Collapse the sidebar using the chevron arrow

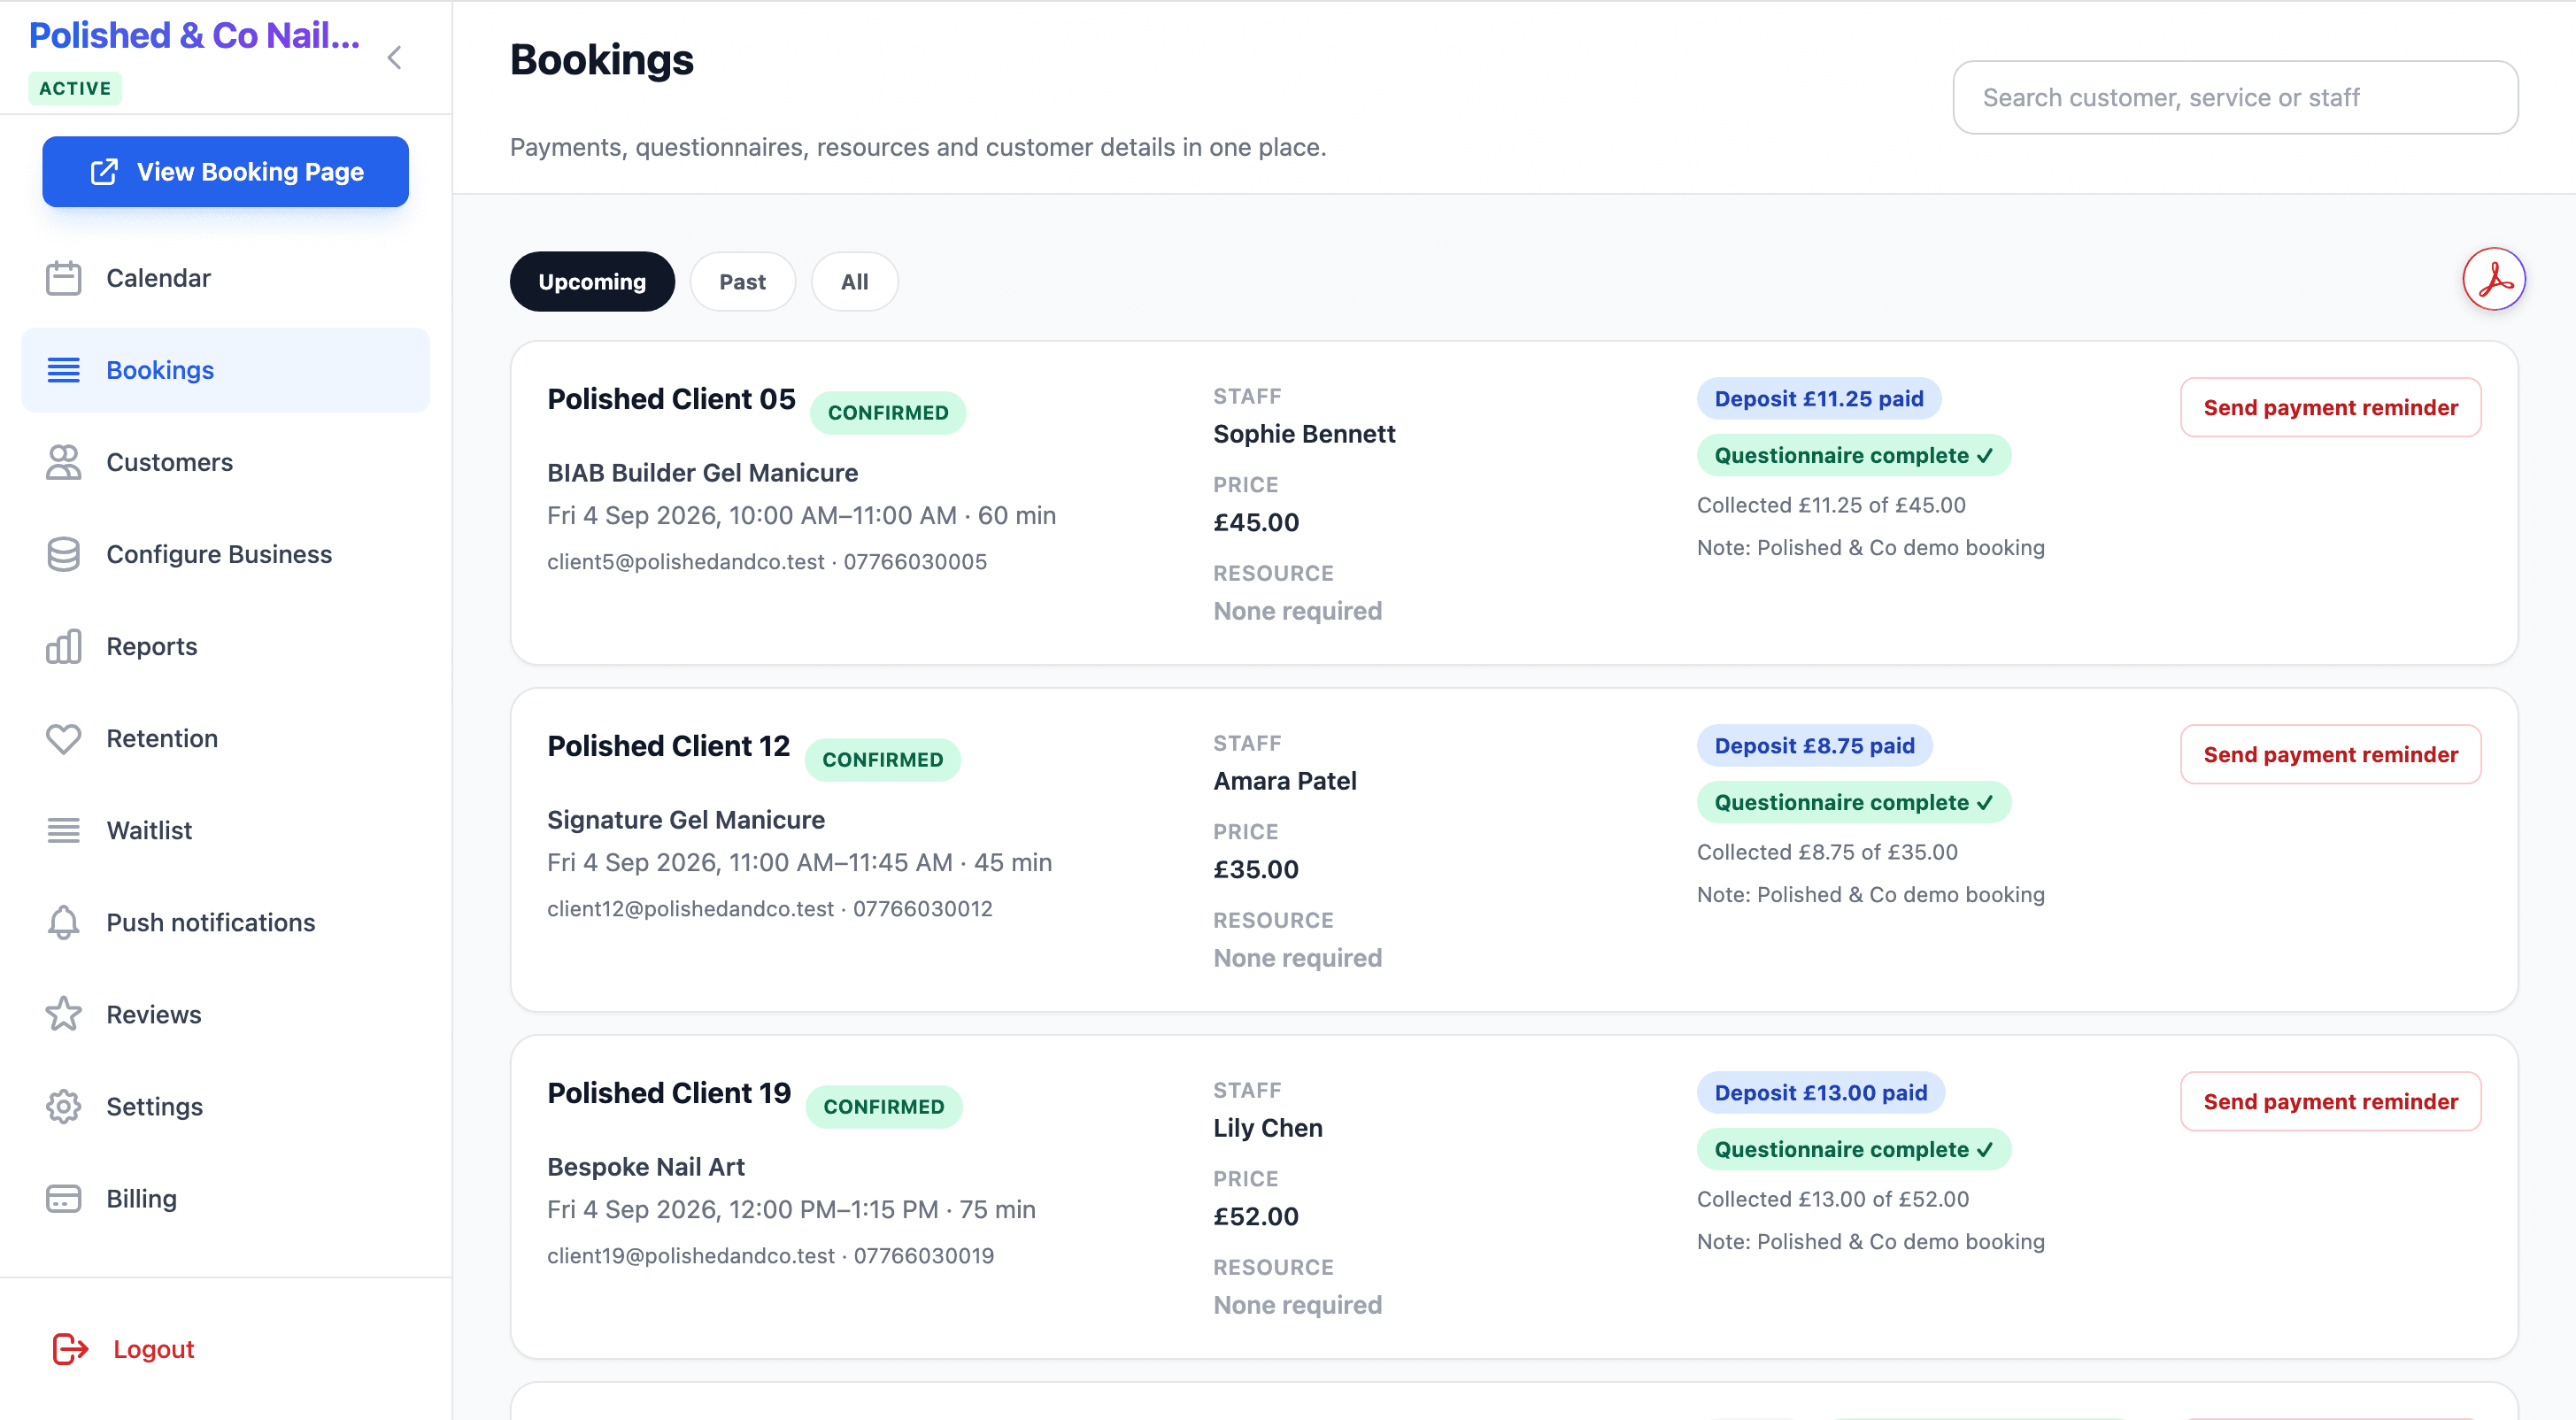[x=395, y=58]
